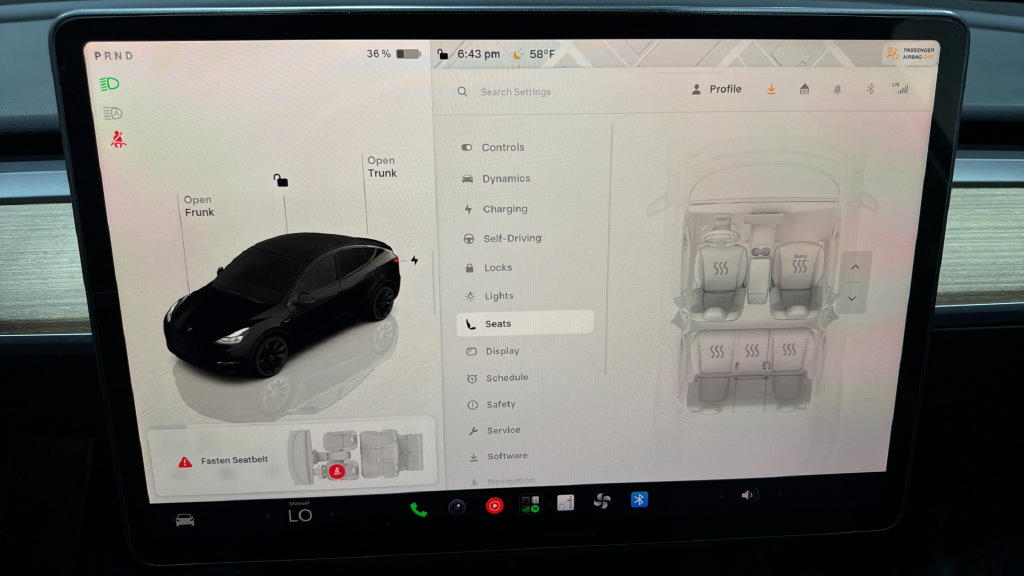
Task: Open the fan climate icon
Action: pyautogui.click(x=601, y=501)
